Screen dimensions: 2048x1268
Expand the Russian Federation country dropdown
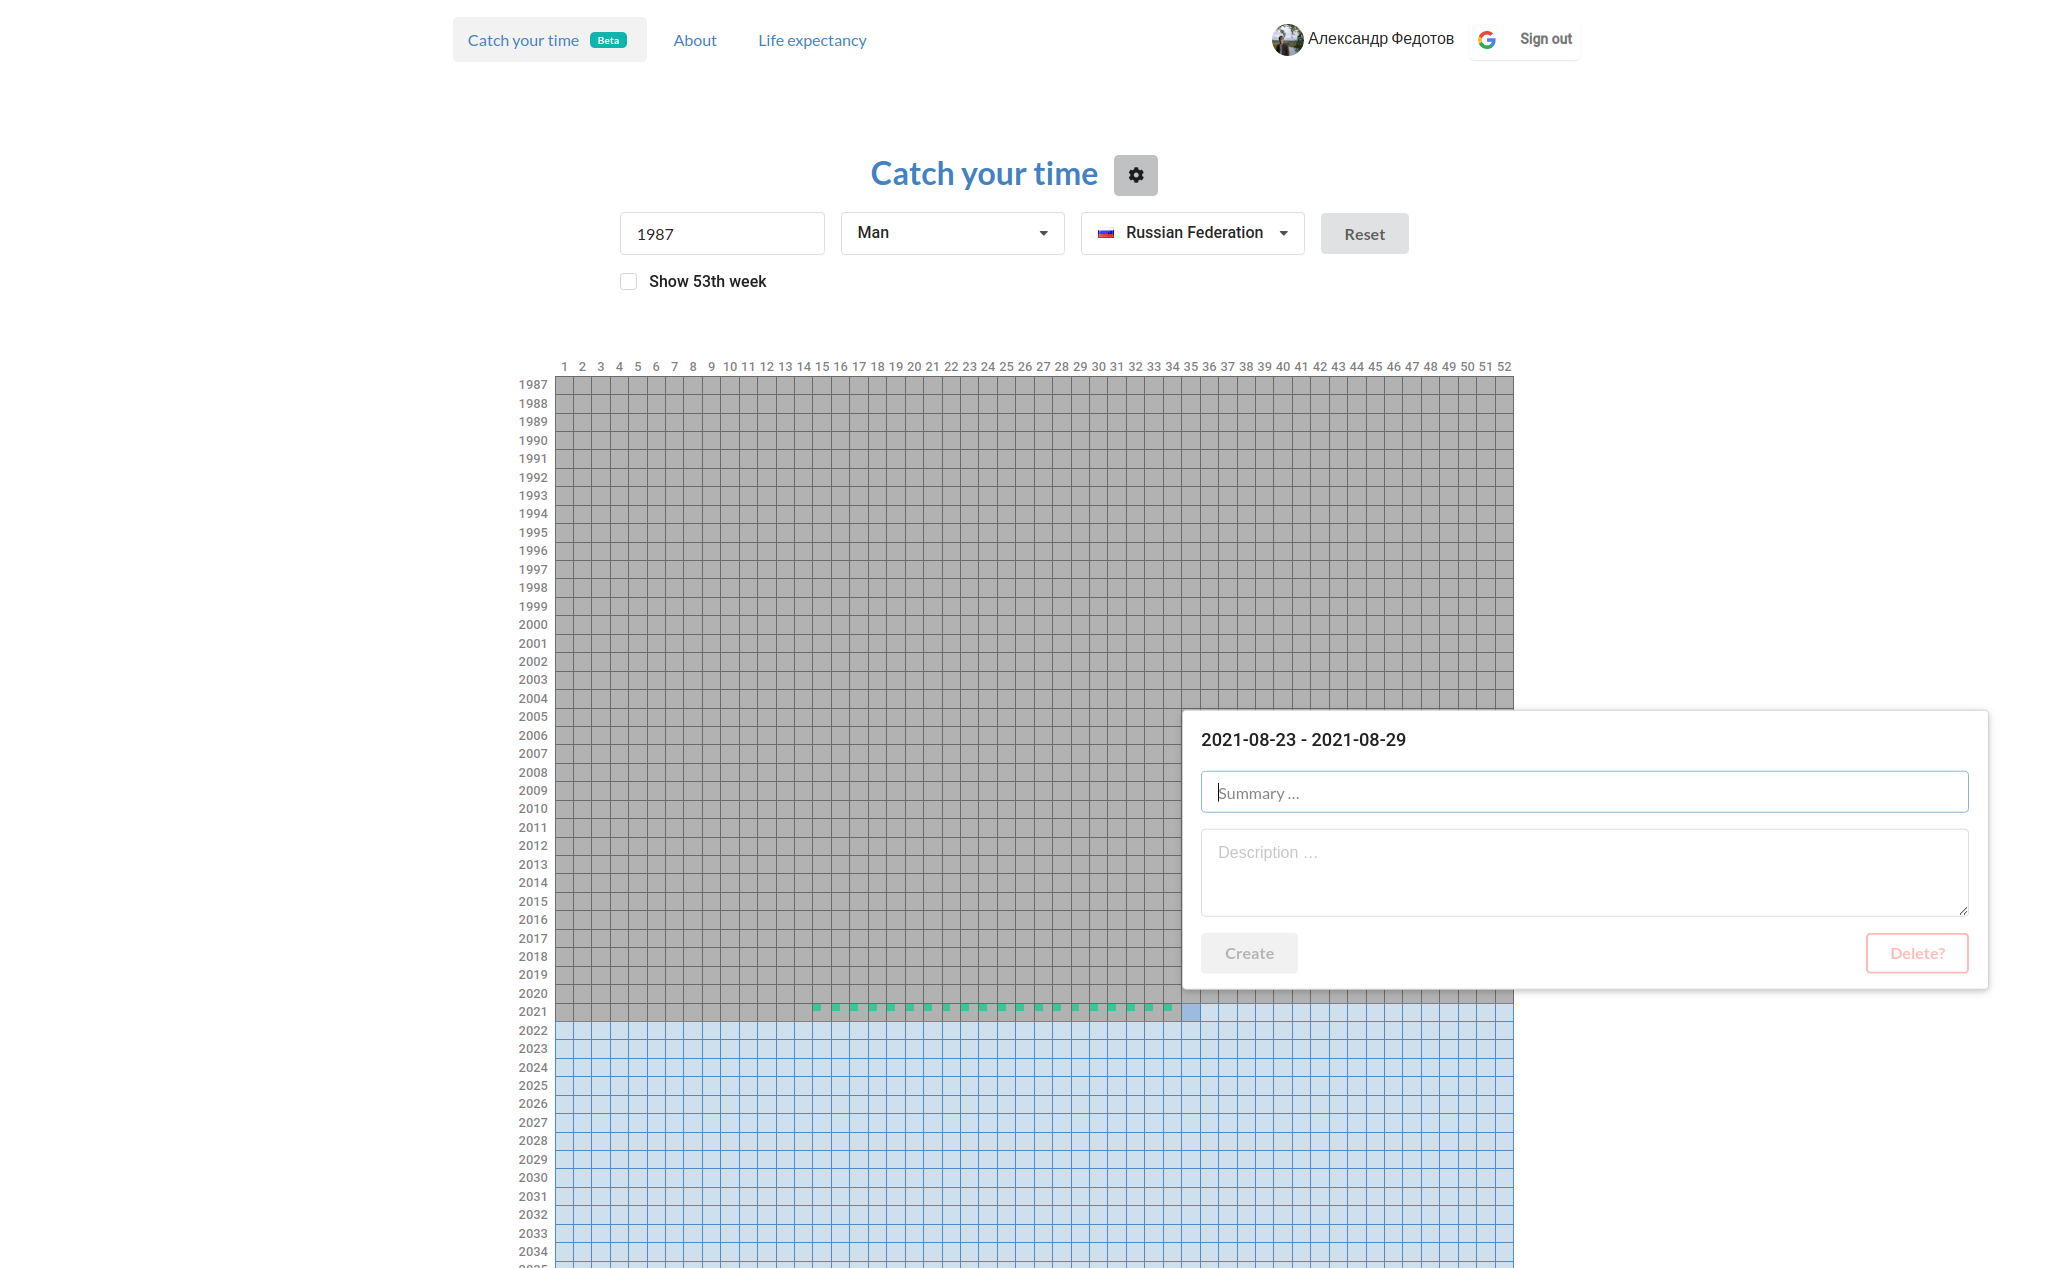tap(1192, 233)
